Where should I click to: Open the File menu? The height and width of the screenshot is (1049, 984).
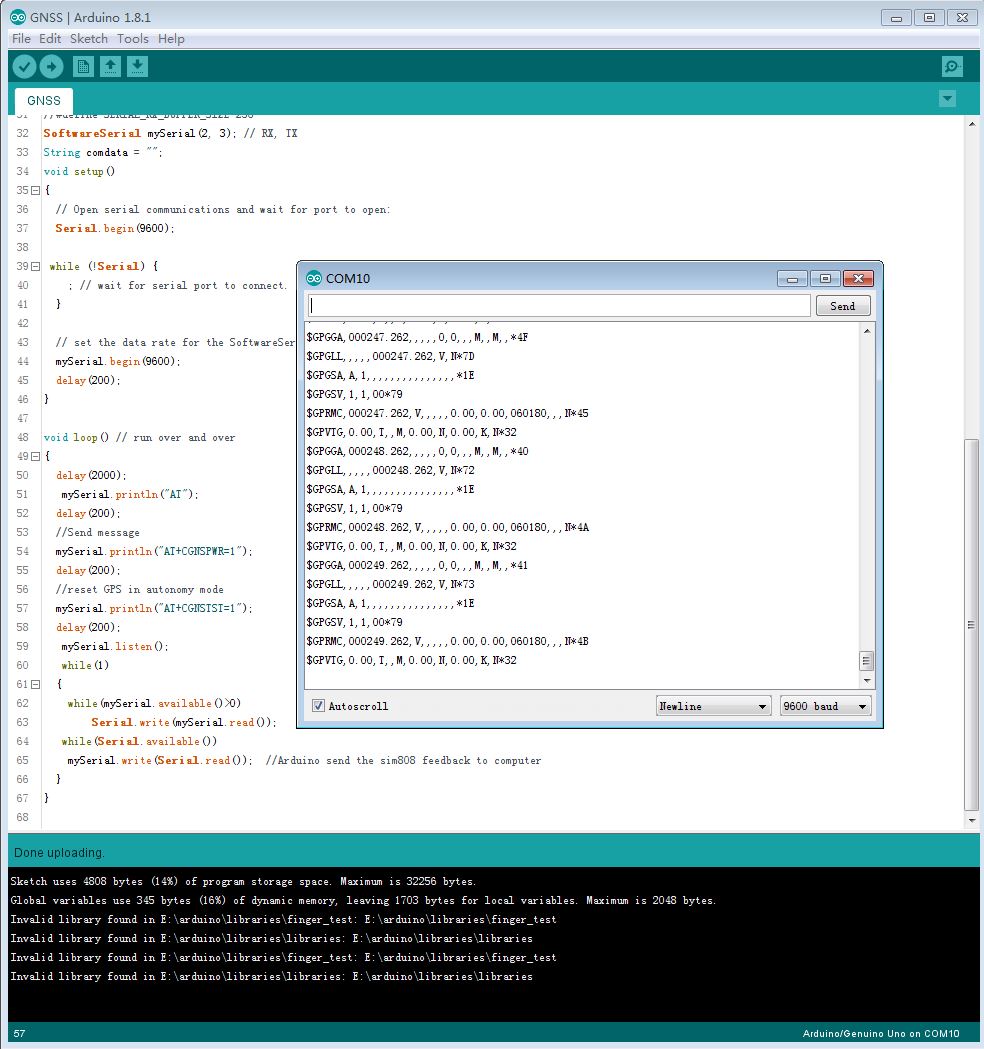click(x=21, y=39)
